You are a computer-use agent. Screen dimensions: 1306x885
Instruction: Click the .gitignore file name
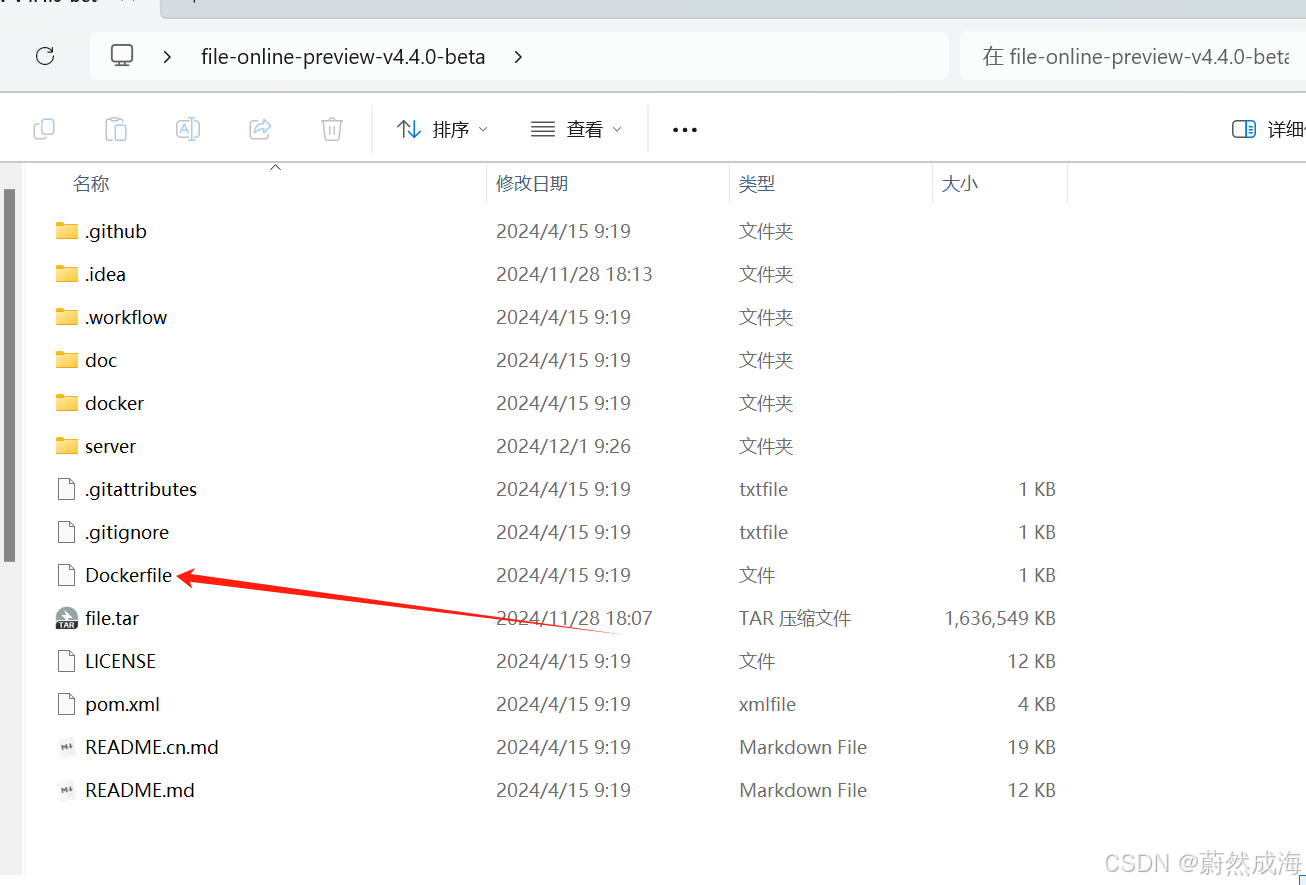point(127,532)
